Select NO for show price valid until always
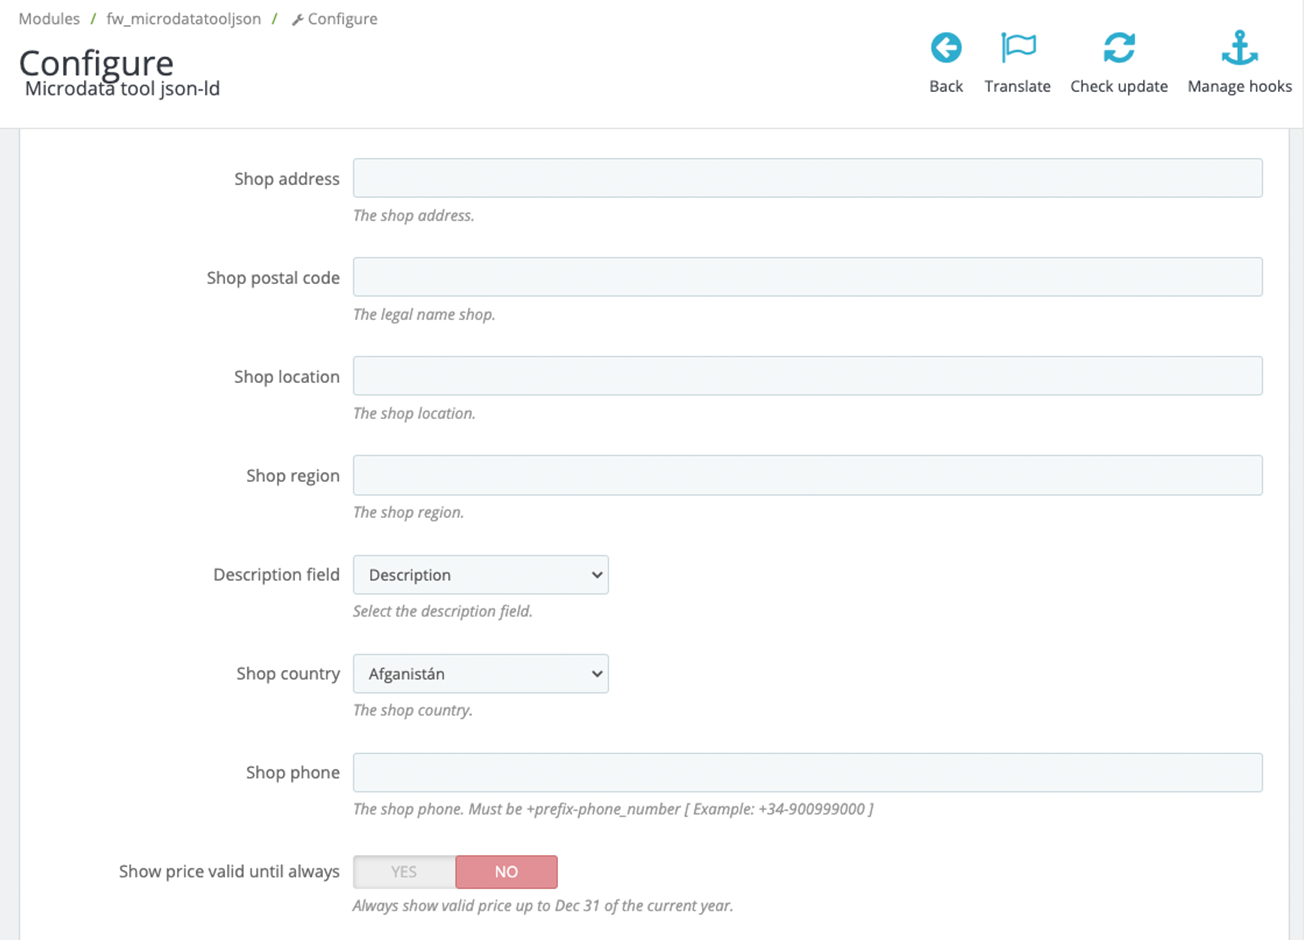The height and width of the screenshot is (940, 1304). tap(506, 872)
